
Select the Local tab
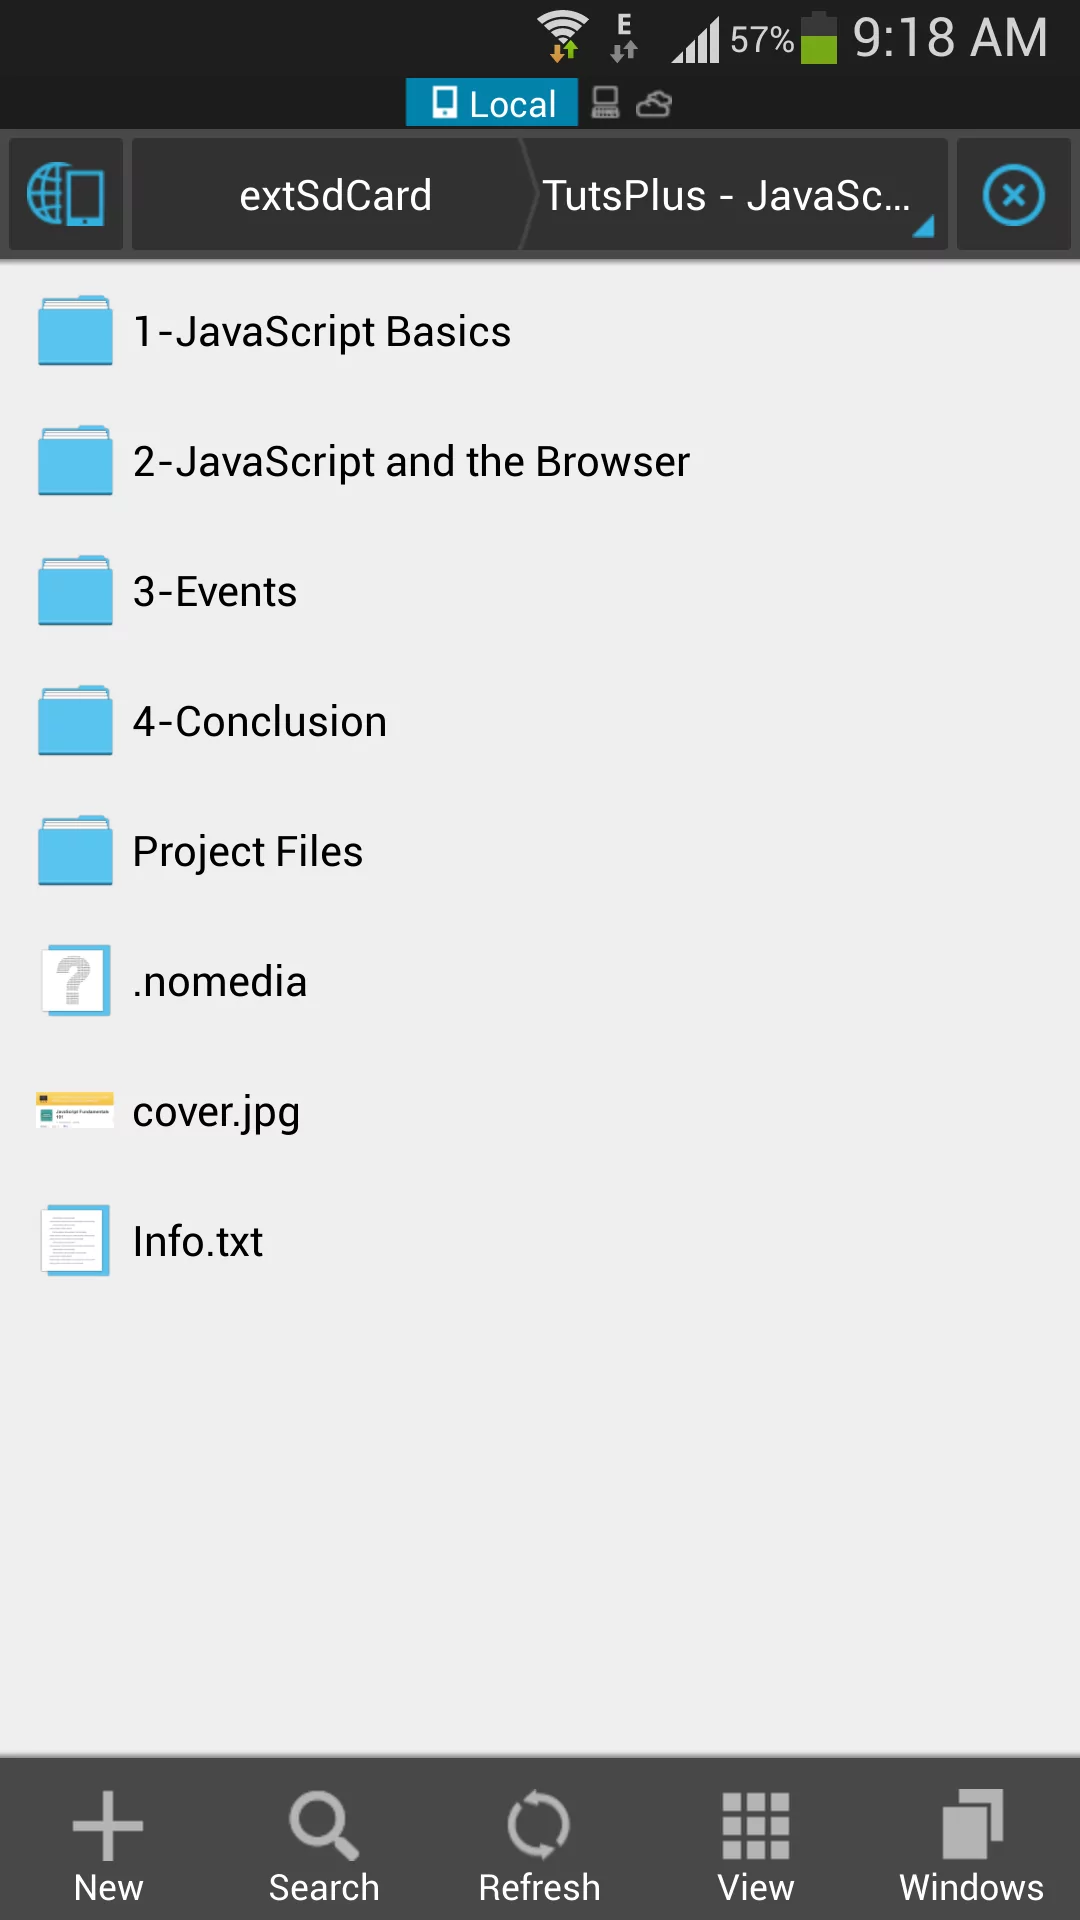pos(492,103)
